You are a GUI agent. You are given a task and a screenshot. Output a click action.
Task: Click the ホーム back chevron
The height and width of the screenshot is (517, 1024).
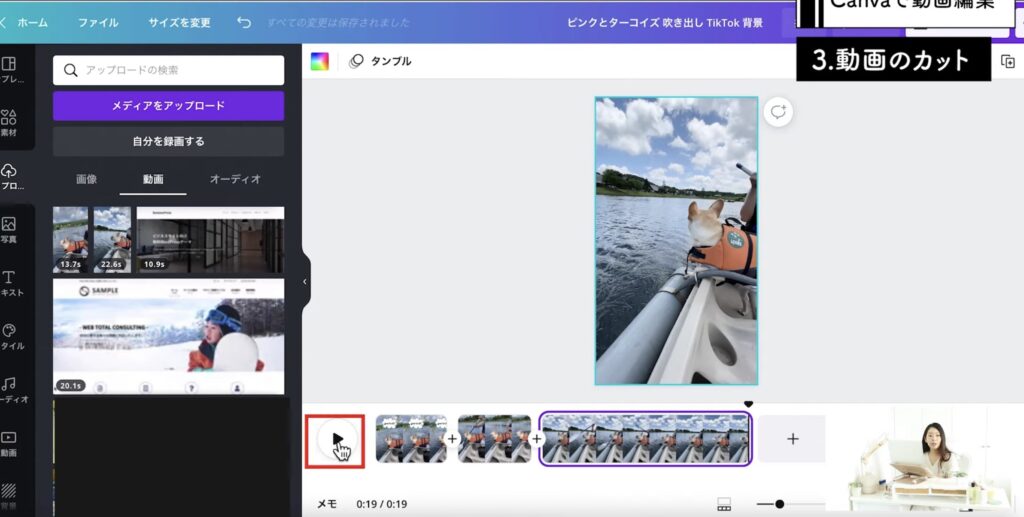point(3,22)
